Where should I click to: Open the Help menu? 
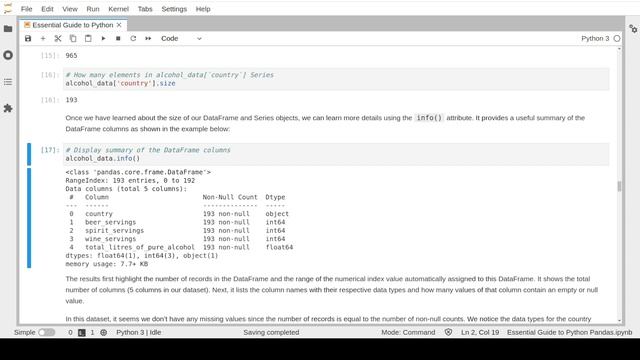pos(203,9)
